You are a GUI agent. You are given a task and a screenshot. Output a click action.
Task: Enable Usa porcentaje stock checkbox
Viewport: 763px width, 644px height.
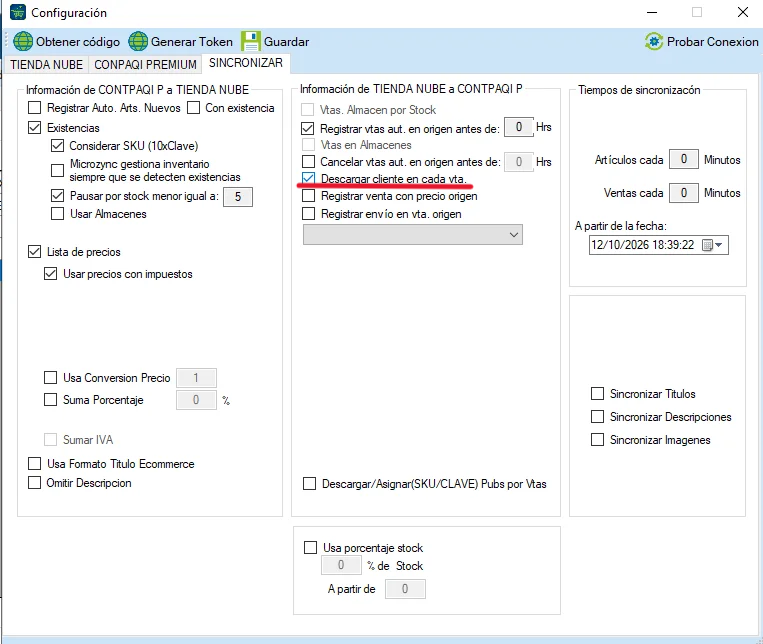pos(310,547)
